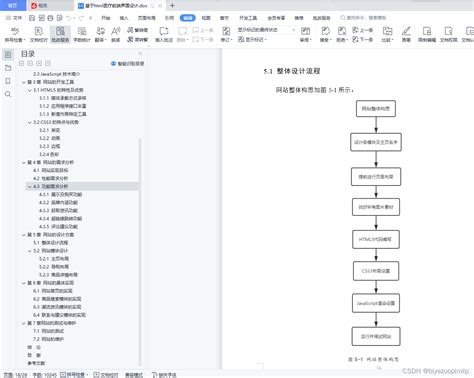Click the Save icon in quick access toolbar
474x378 pixels.
pyautogui.click(x=32, y=18)
